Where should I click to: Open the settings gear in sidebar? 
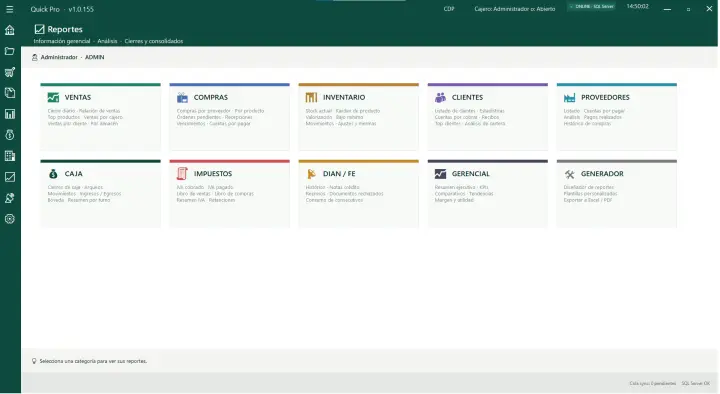(x=10, y=219)
